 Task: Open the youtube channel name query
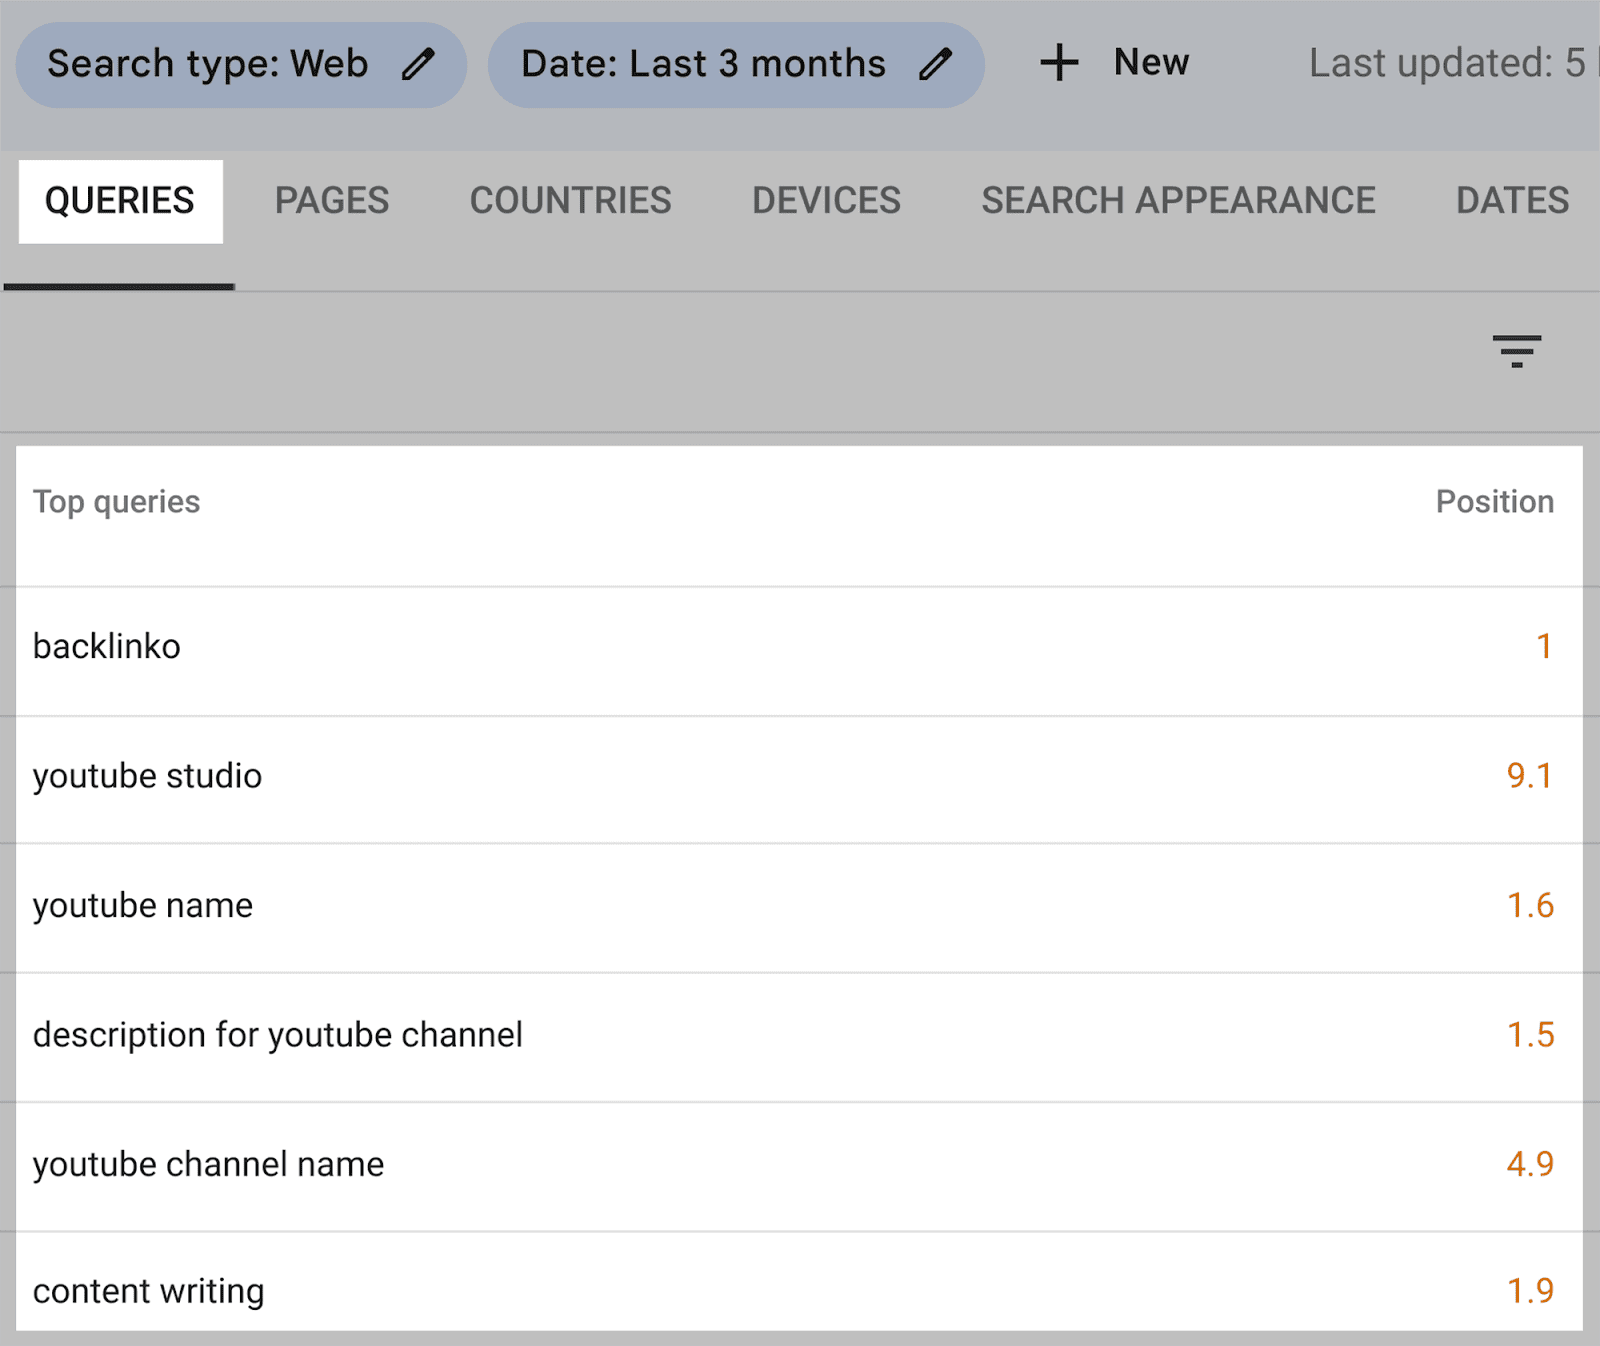point(209,1165)
